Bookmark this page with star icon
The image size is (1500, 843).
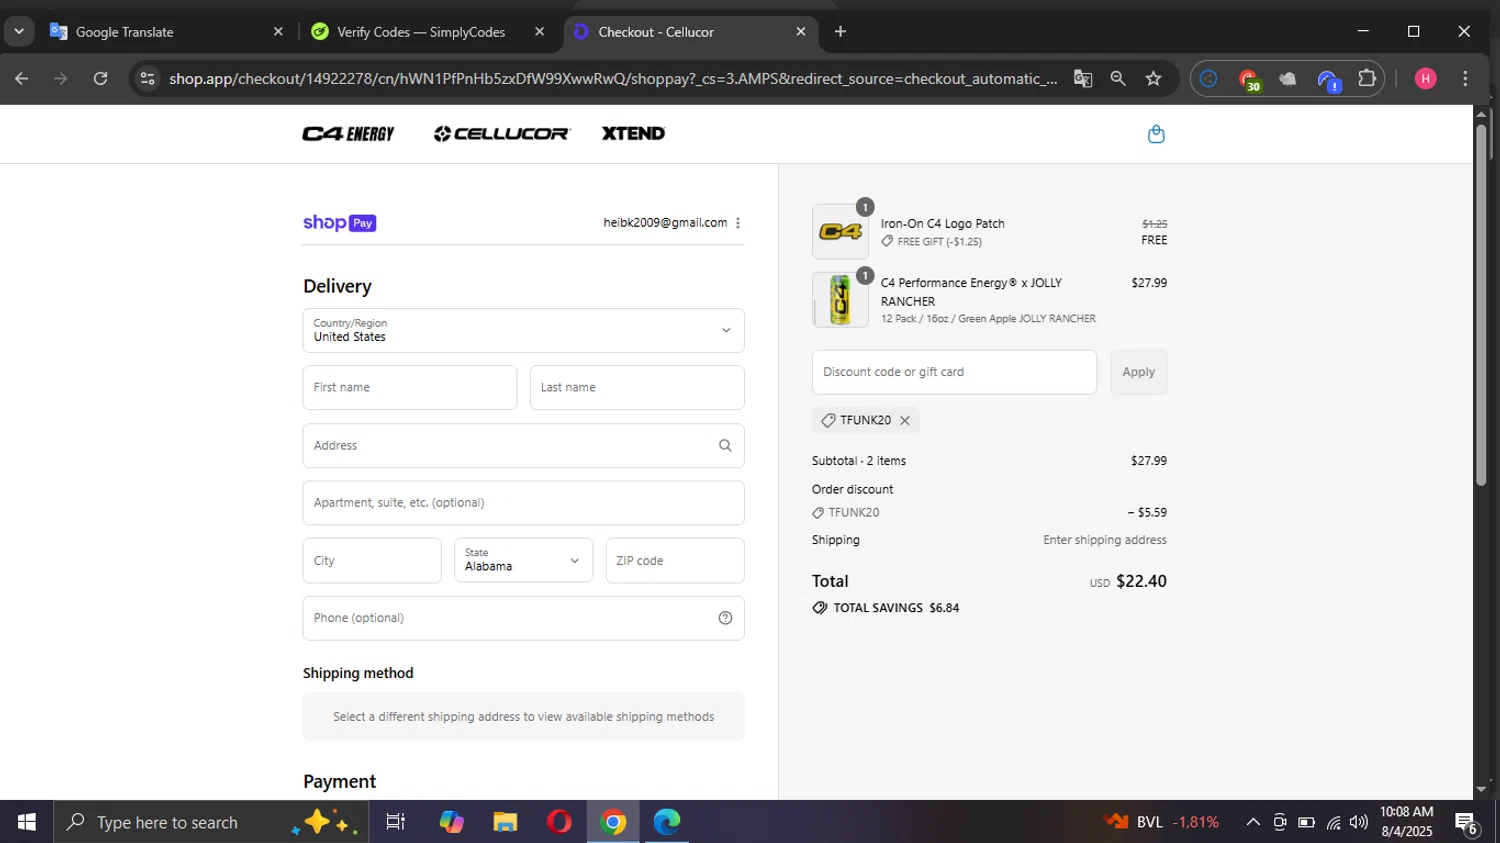click(x=1153, y=79)
